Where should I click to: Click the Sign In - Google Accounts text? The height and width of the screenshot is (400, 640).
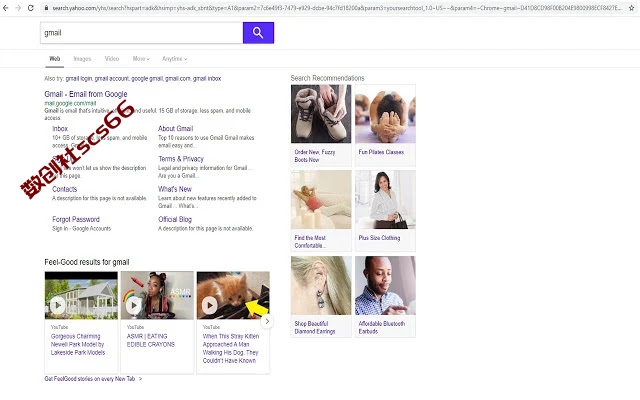pos(81,229)
